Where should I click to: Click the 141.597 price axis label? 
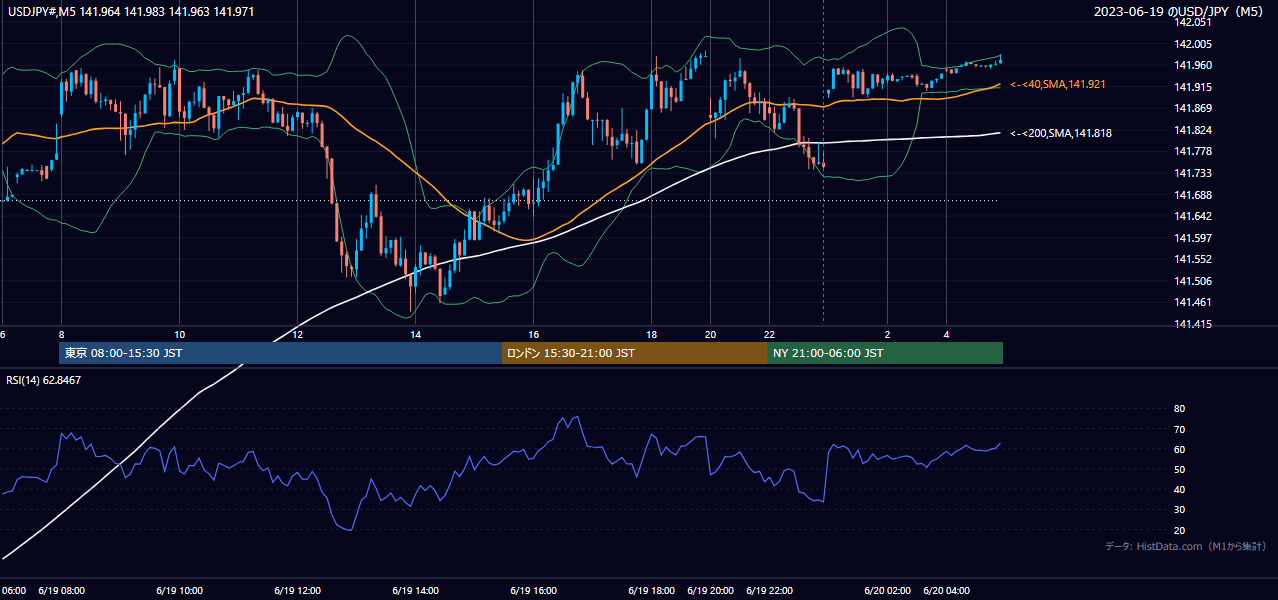1194,238
